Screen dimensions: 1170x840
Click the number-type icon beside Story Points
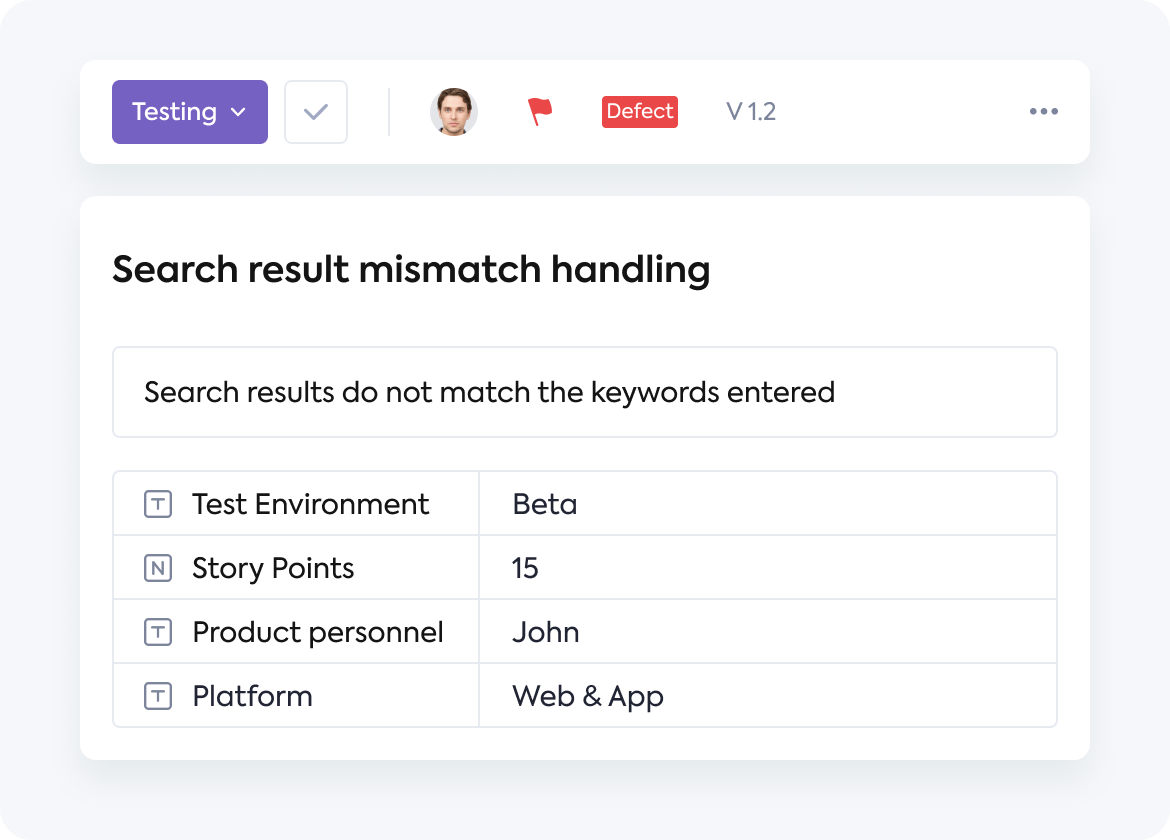[158, 568]
